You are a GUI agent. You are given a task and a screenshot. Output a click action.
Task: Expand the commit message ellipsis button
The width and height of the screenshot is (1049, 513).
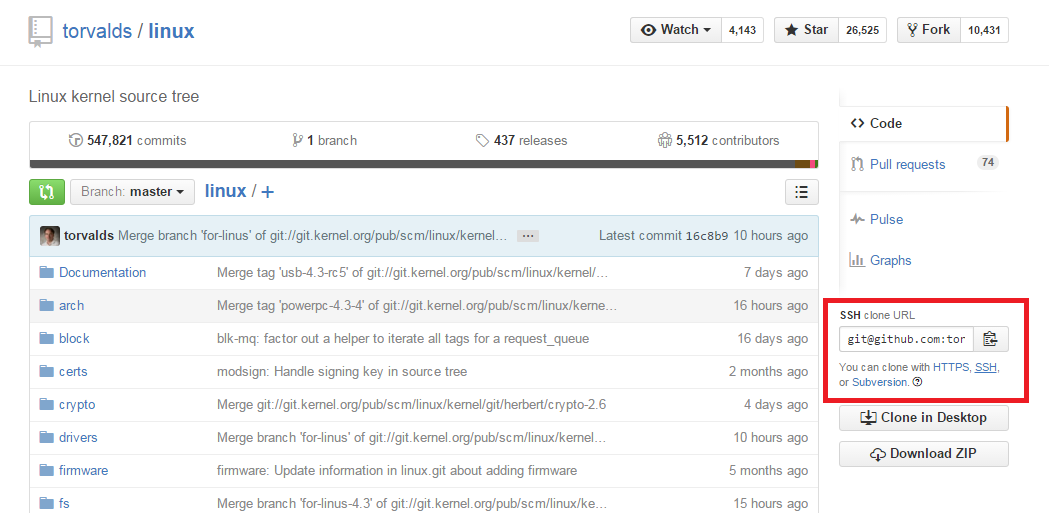tap(528, 236)
